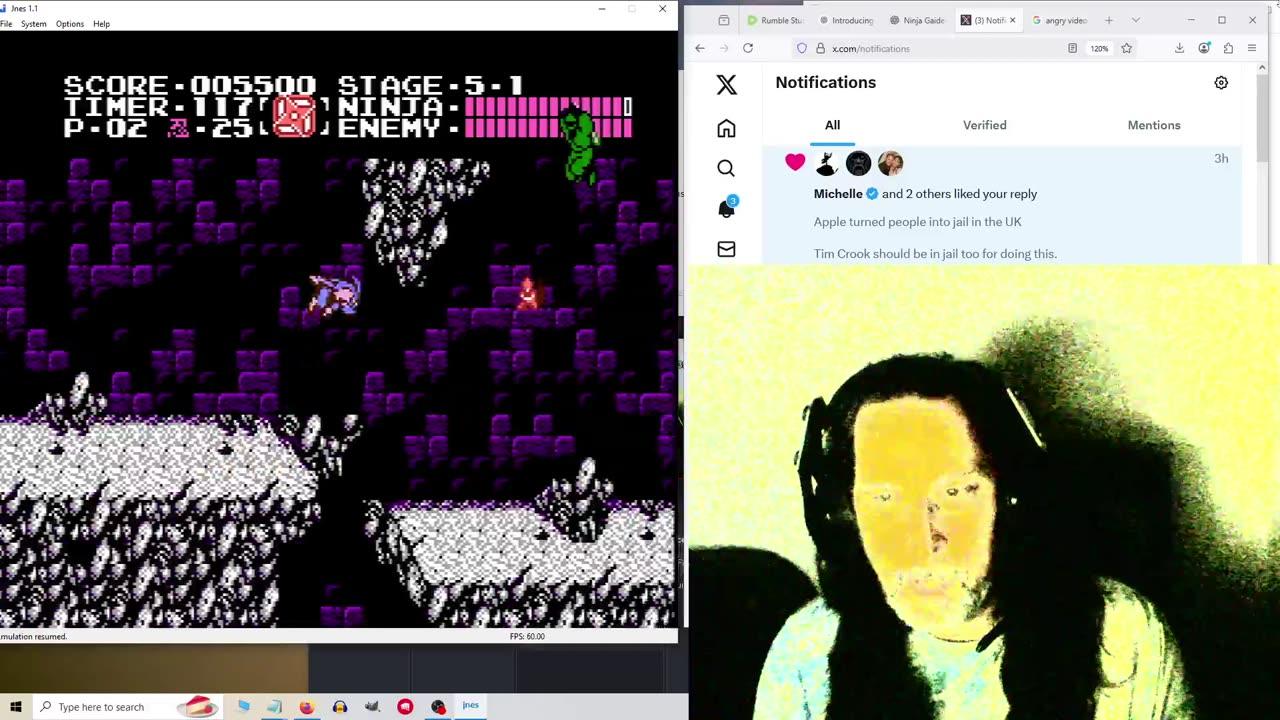Go back in Firefox
The image size is (1280, 720).
tap(700, 48)
